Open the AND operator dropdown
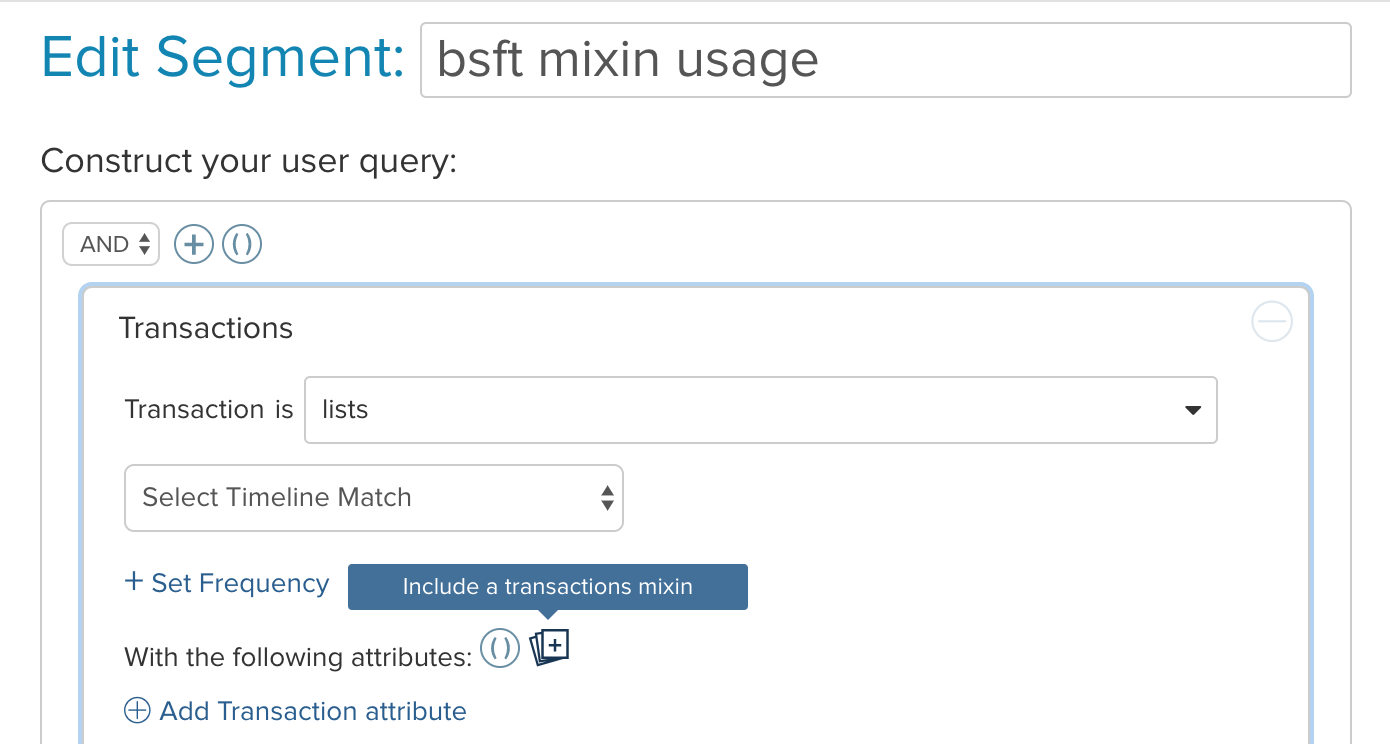 111,244
